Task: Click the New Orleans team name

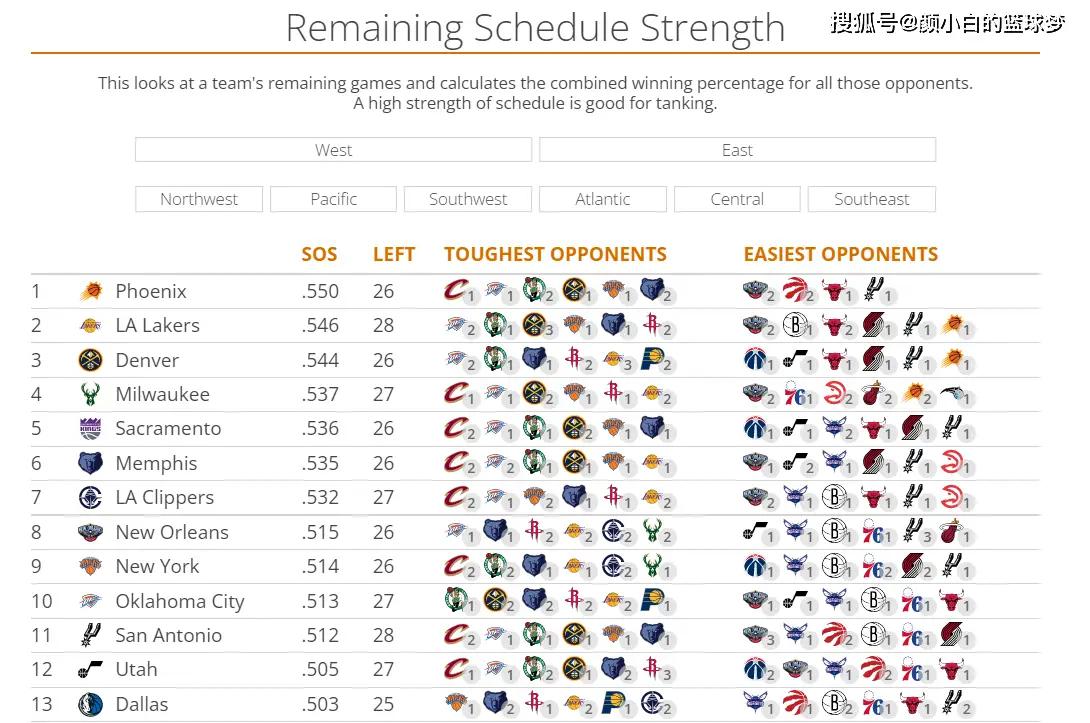Action: [172, 533]
